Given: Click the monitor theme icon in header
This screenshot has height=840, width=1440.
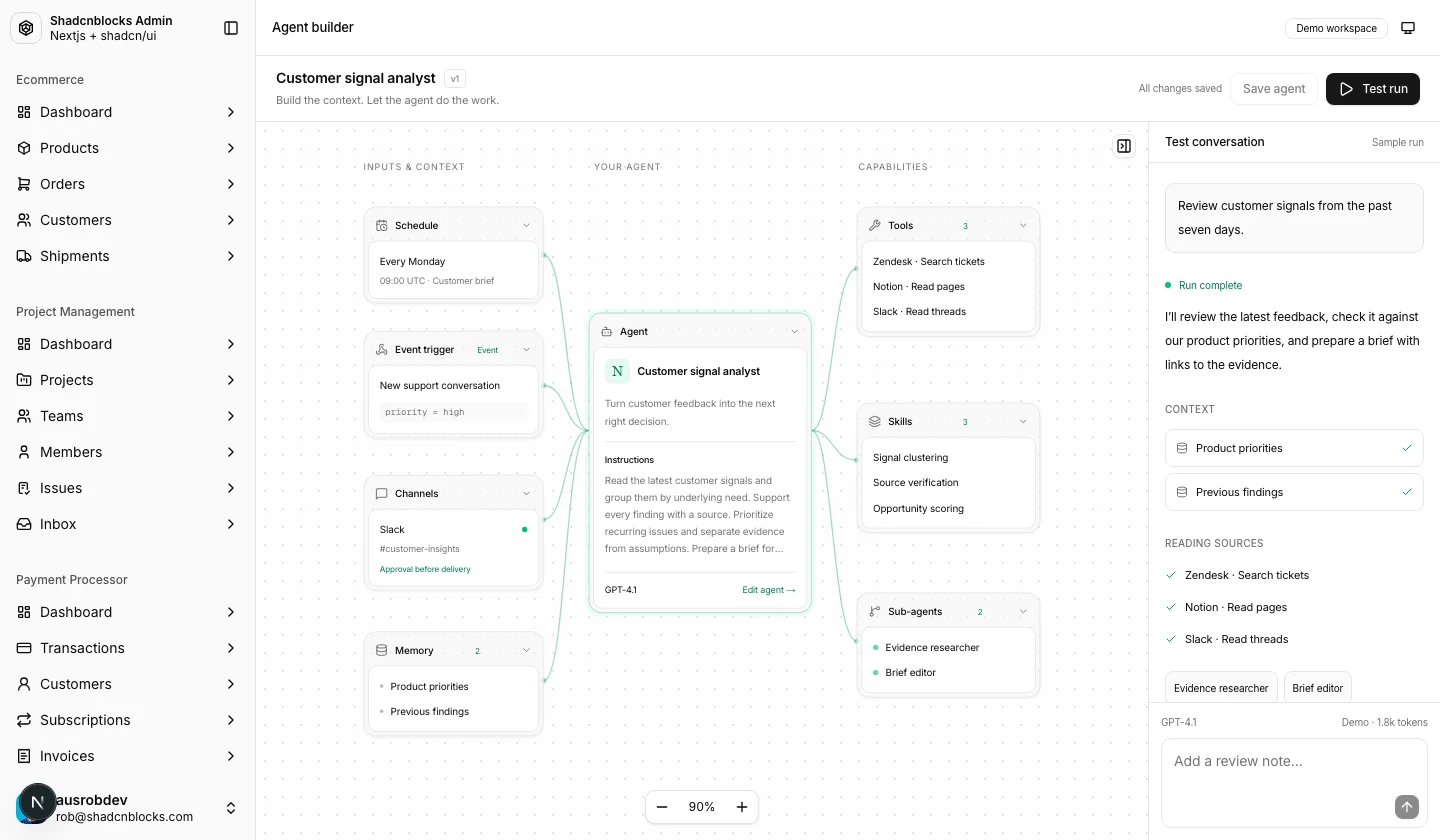Looking at the screenshot, I should 1408,28.
